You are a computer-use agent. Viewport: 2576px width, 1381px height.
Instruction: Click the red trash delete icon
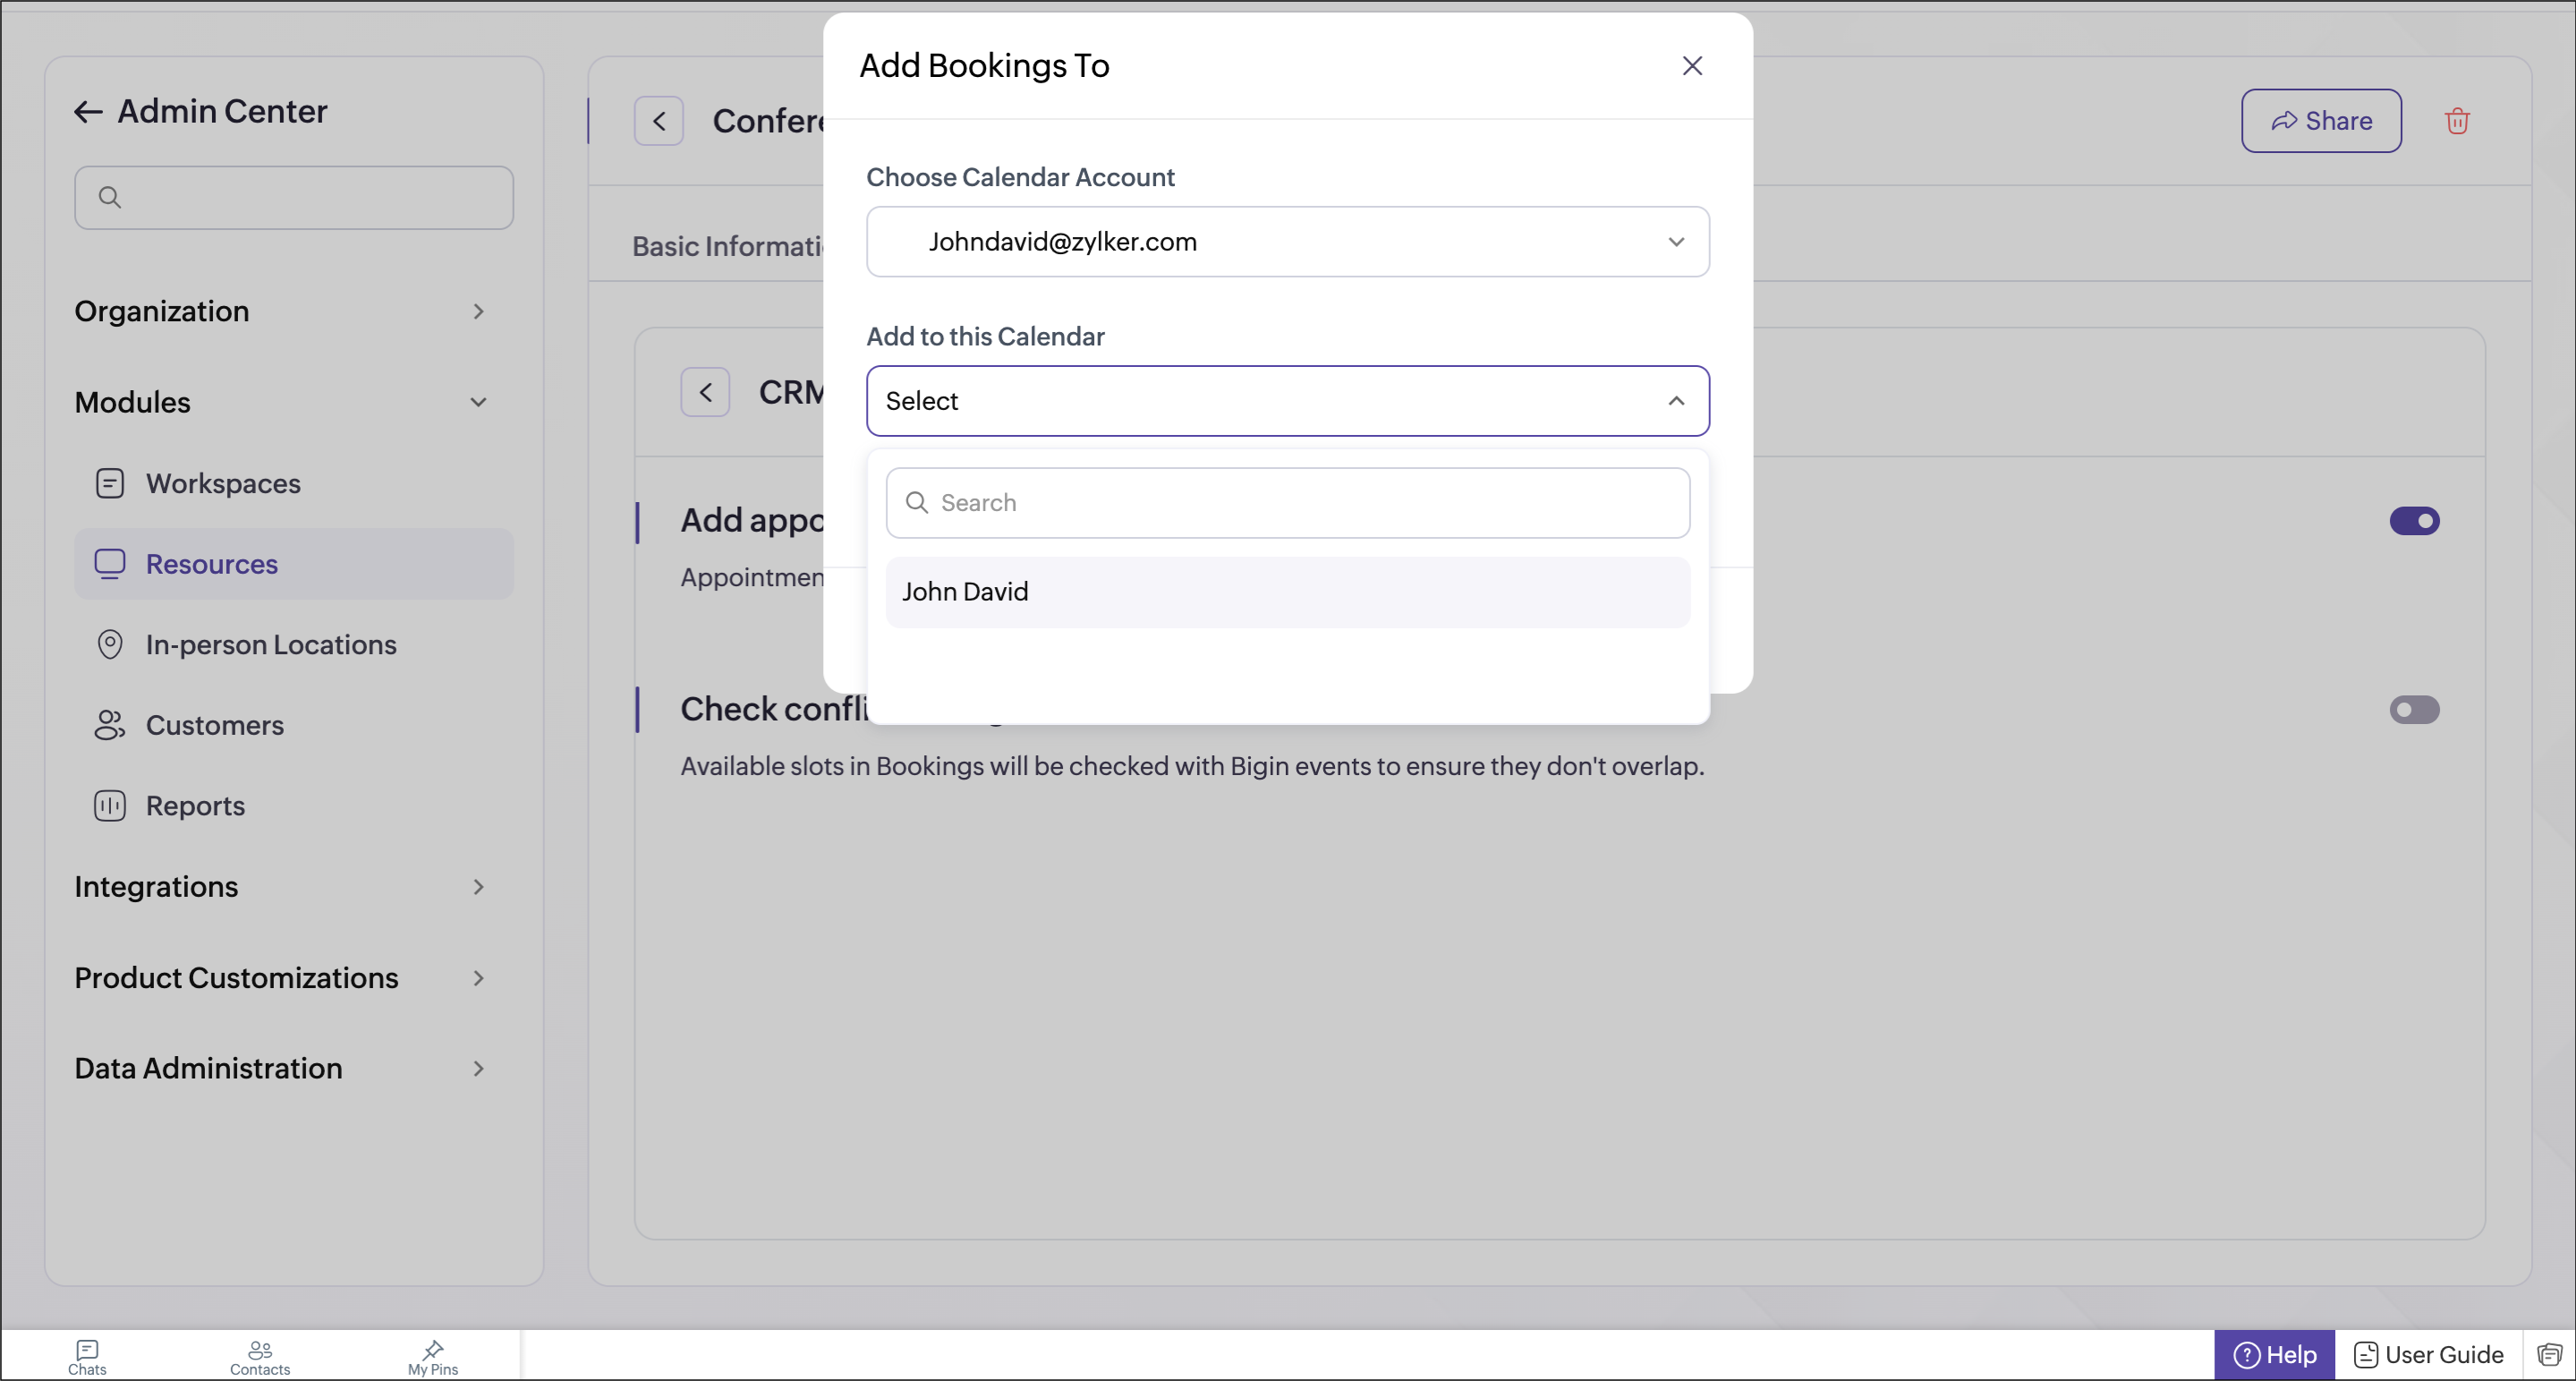coord(2456,121)
